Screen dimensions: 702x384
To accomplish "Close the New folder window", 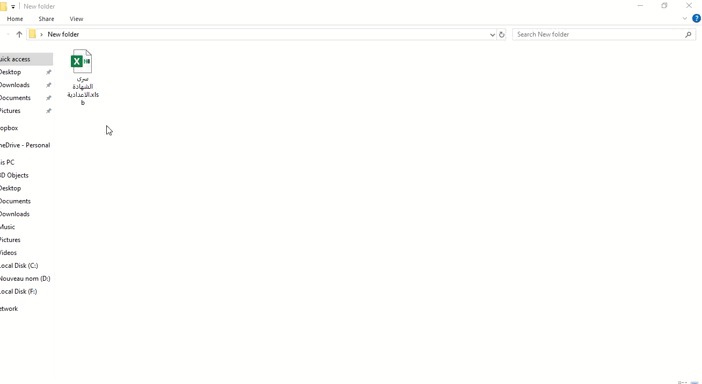I will (x=689, y=6).
